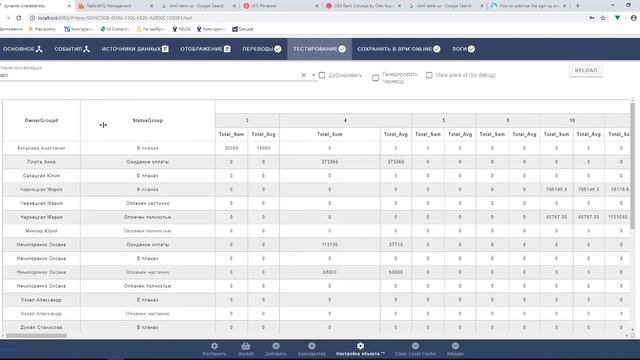
Task: Switch to the Pinterest browser tab
Action: click(x=280, y=6)
